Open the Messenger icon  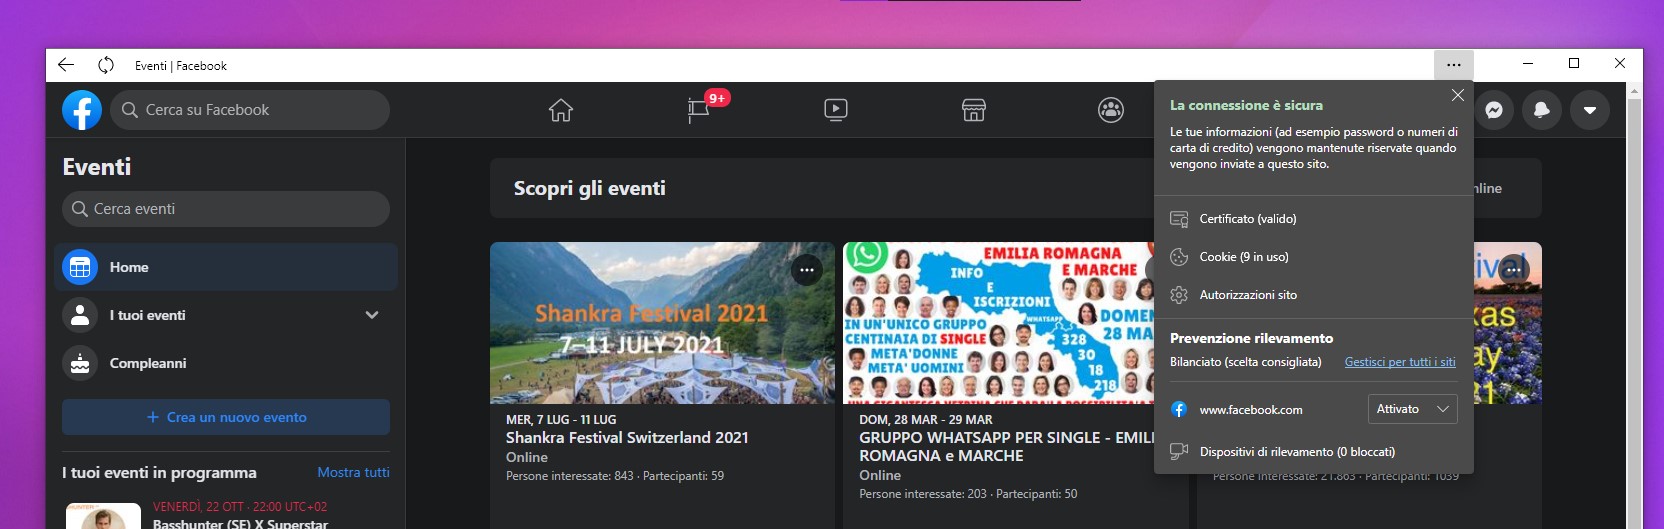coord(1494,110)
